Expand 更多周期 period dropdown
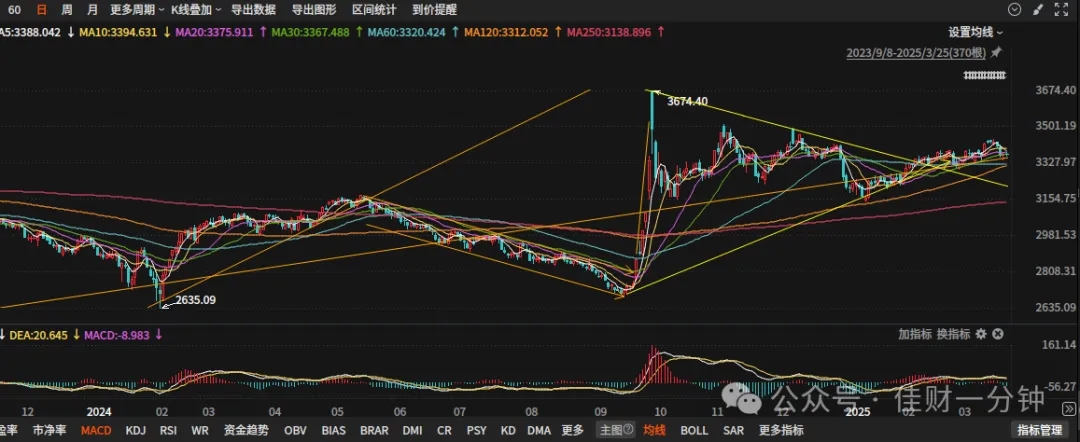Screen dimensions: 1080x442 tap(137, 10)
